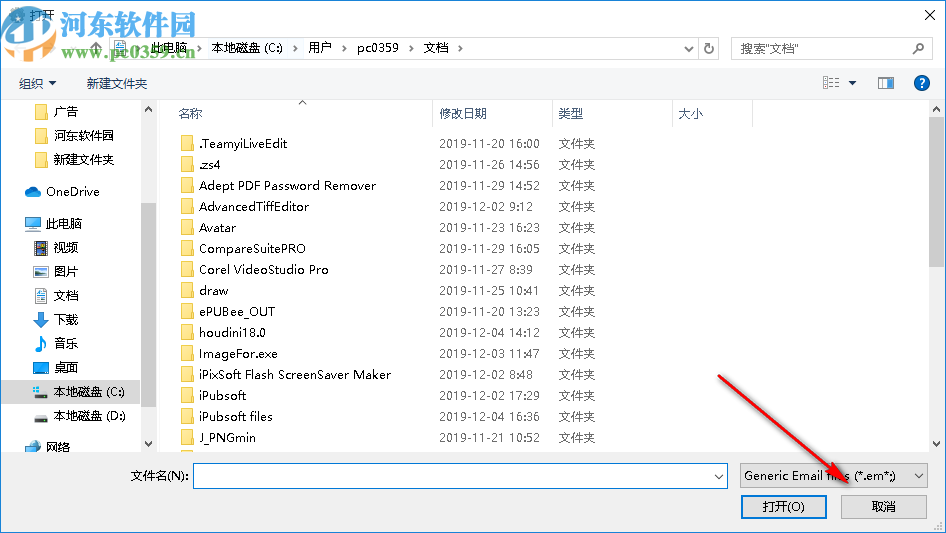The height and width of the screenshot is (533, 946).
Task: Expand the chevron after 用户 breadcrumb
Action: click(x=344, y=48)
